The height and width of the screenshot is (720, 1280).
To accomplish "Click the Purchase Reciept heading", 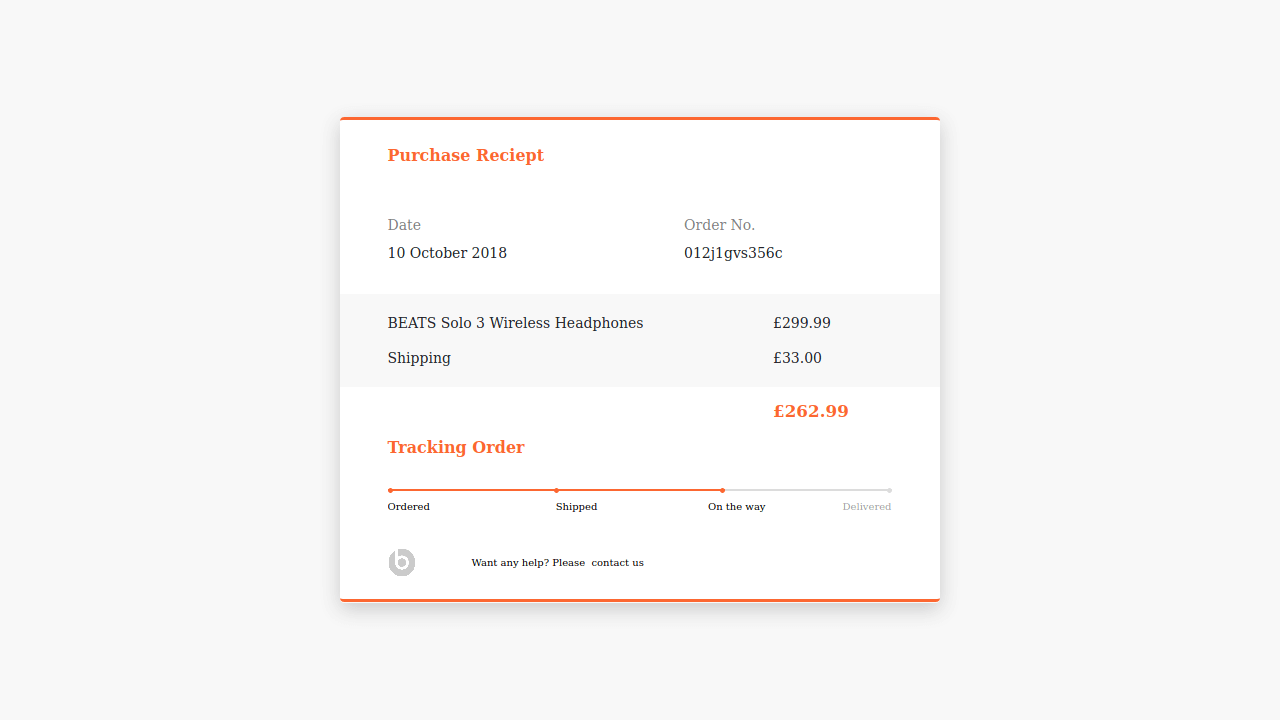I will pos(465,155).
